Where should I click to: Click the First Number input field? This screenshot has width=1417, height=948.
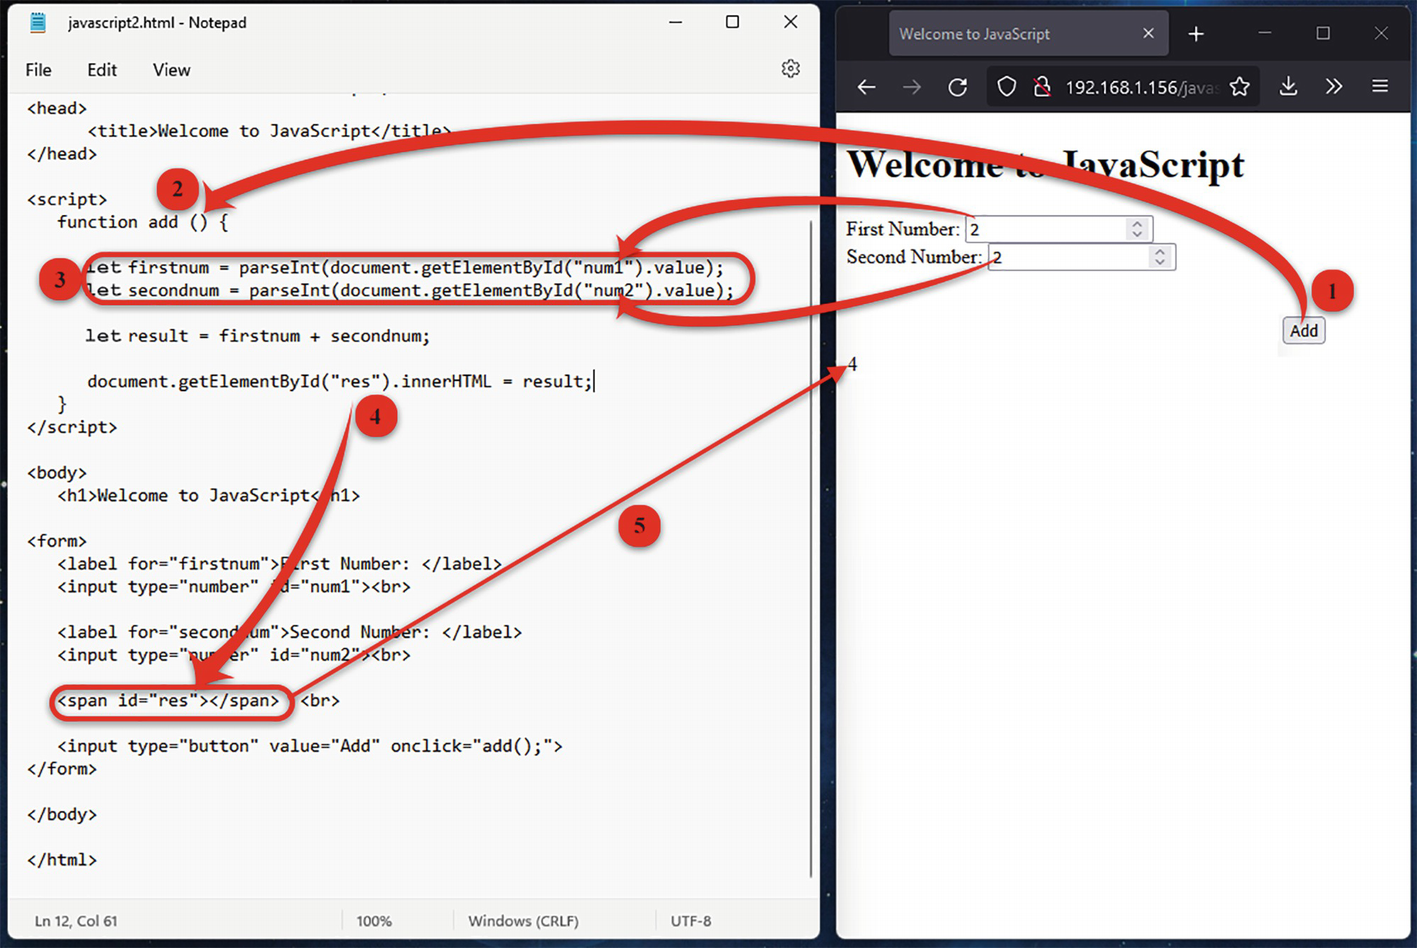[x=1045, y=229]
